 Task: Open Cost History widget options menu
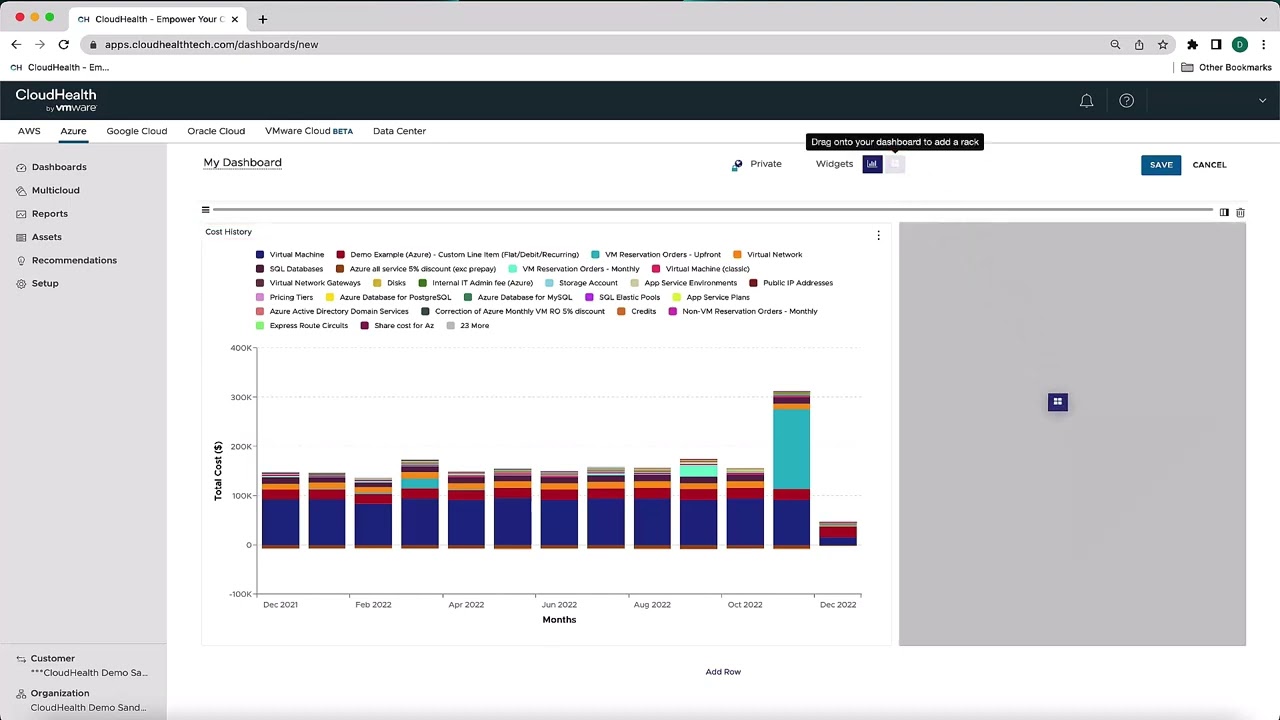tap(878, 235)
